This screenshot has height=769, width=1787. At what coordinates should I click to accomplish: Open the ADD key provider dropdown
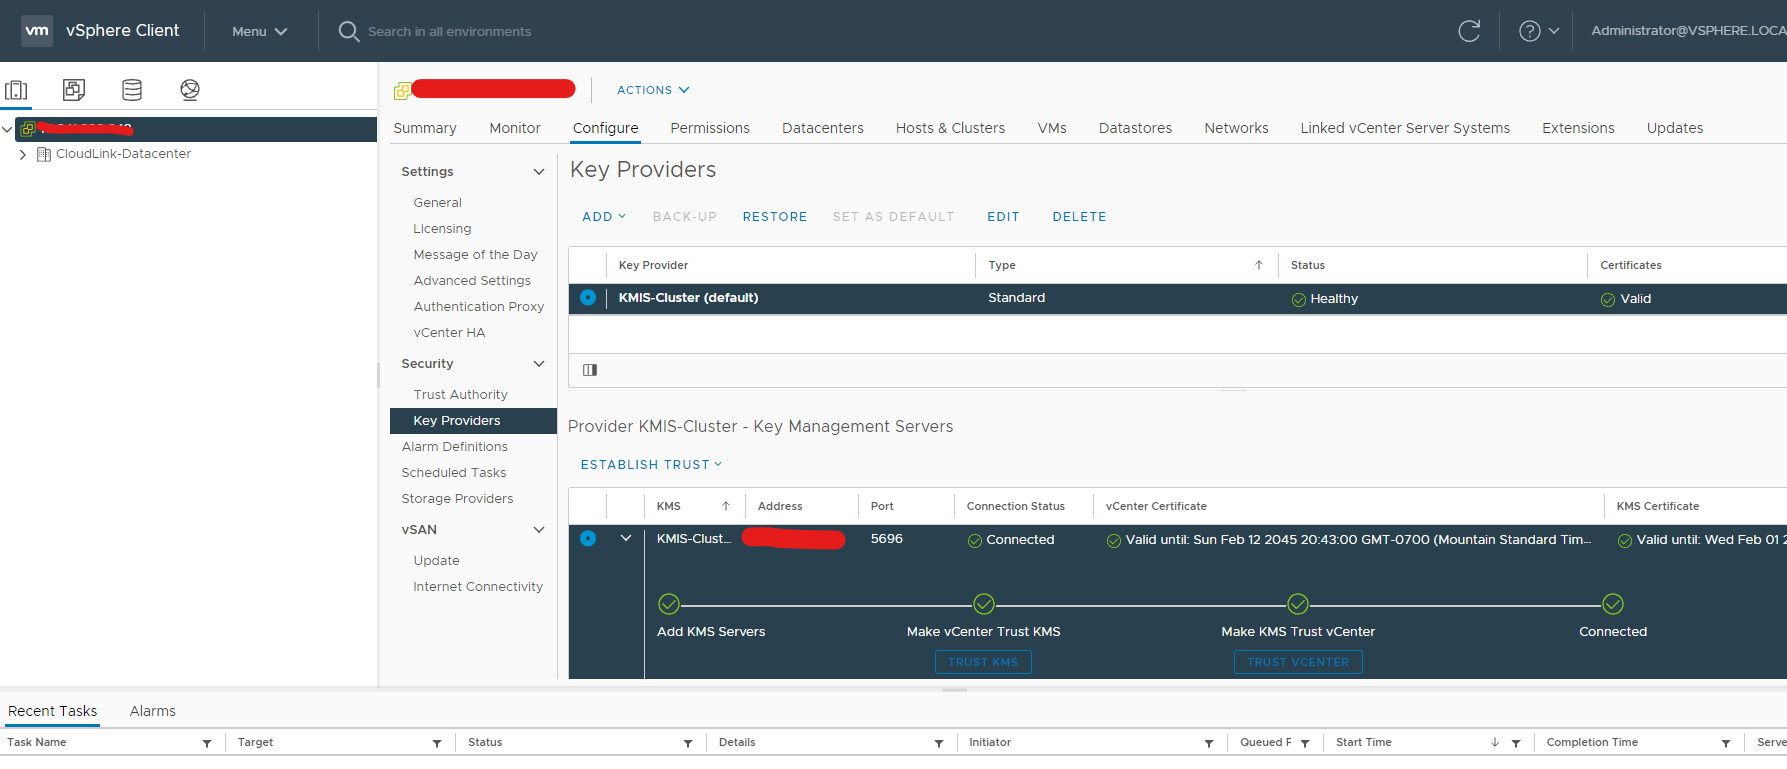(603, 217)
